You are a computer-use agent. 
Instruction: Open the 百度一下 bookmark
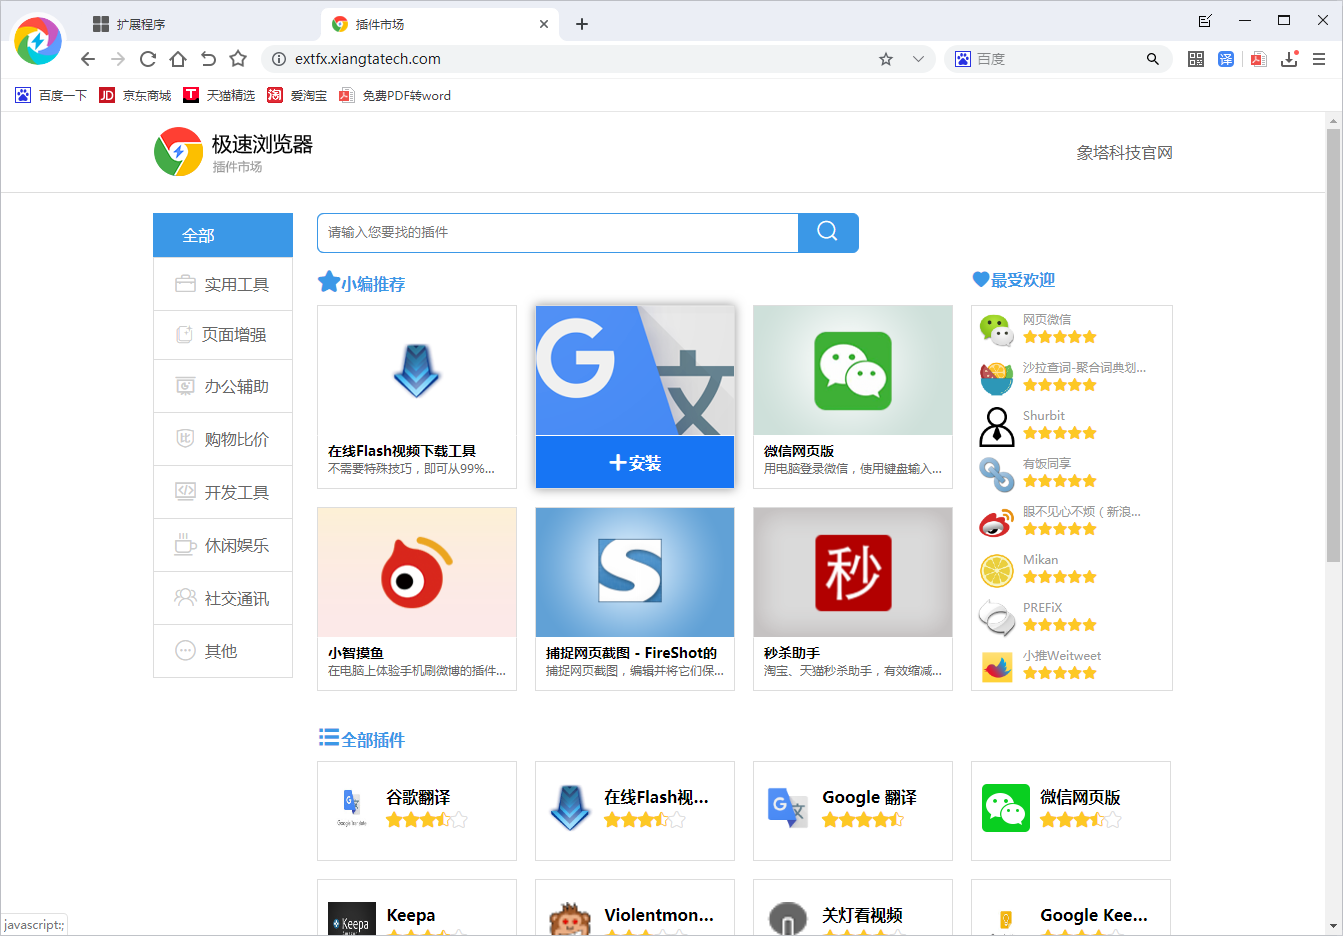click(51, 95)
